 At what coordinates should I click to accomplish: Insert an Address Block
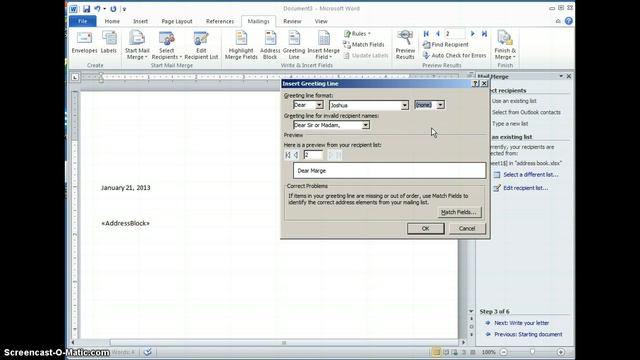[x=270, y=45]
